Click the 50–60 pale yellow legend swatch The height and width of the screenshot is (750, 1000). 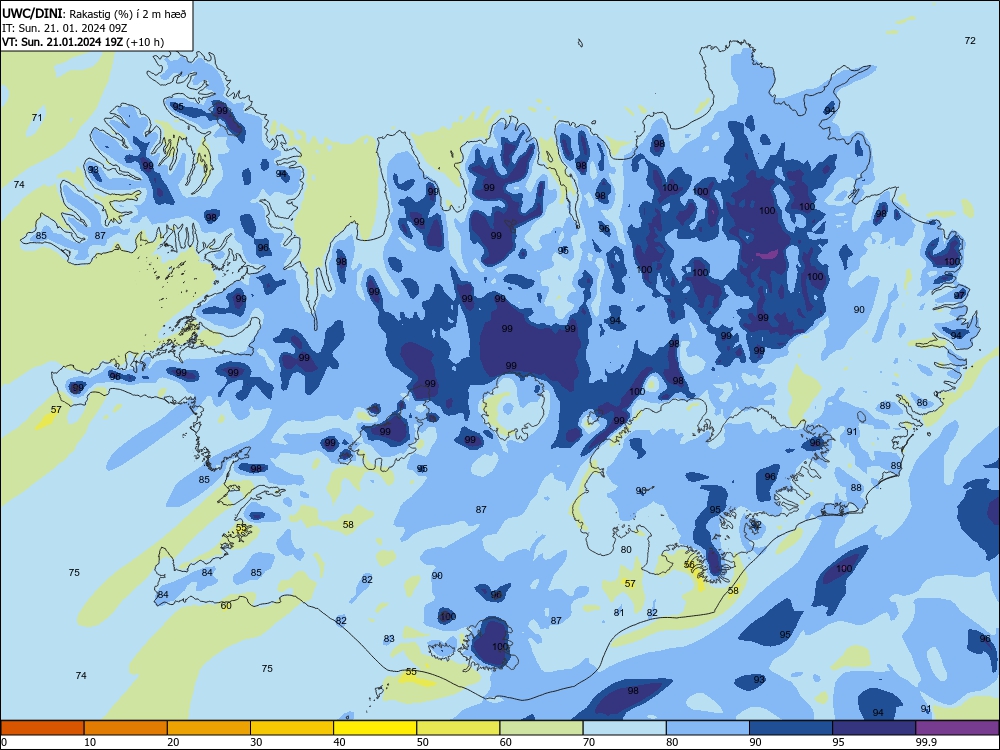point(459,728)
